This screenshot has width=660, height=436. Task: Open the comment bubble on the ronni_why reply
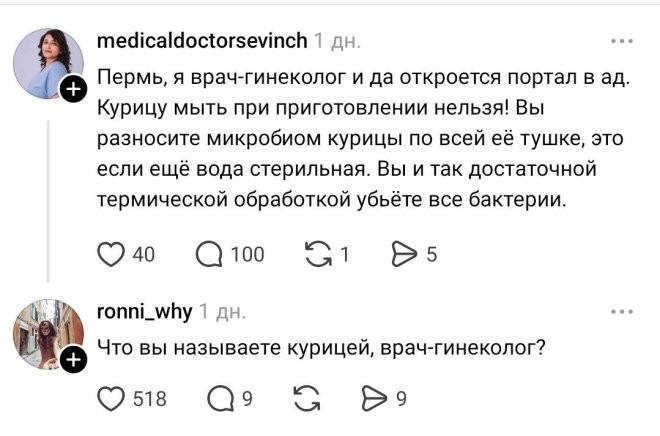(x=221, y=399)
